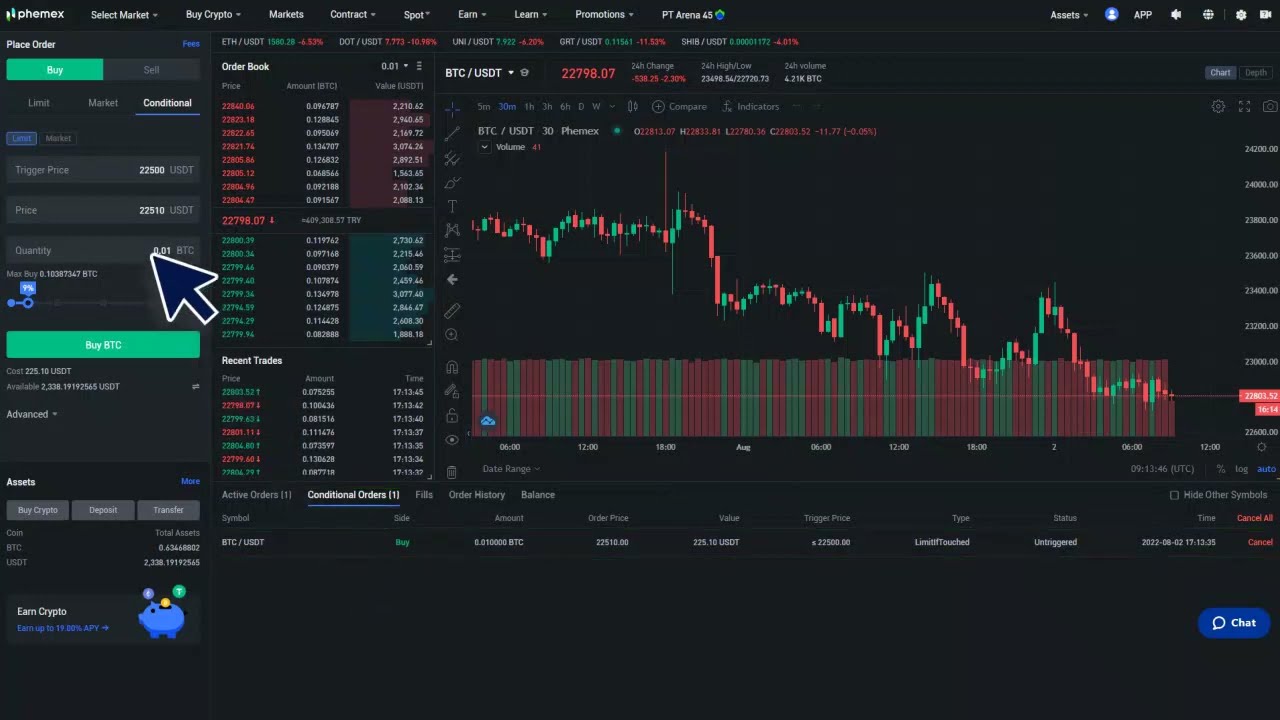The height and width of the screenshot is (720, 1280).
Task: Select the pitchfork drawing tool
Action: pos(452,158)
